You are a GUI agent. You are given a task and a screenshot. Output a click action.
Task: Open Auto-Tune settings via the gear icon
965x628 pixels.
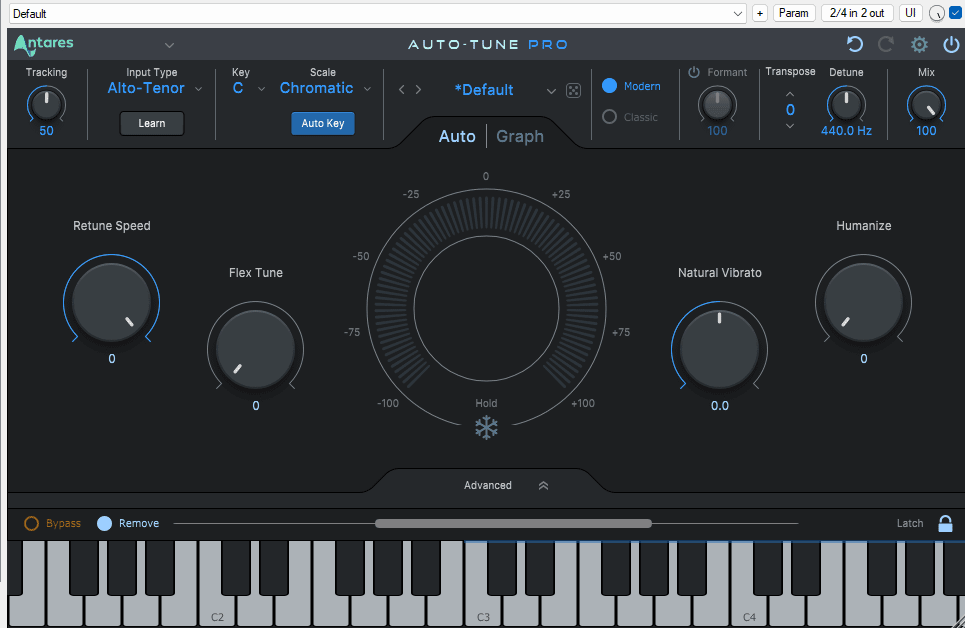[x=919, y=44]
